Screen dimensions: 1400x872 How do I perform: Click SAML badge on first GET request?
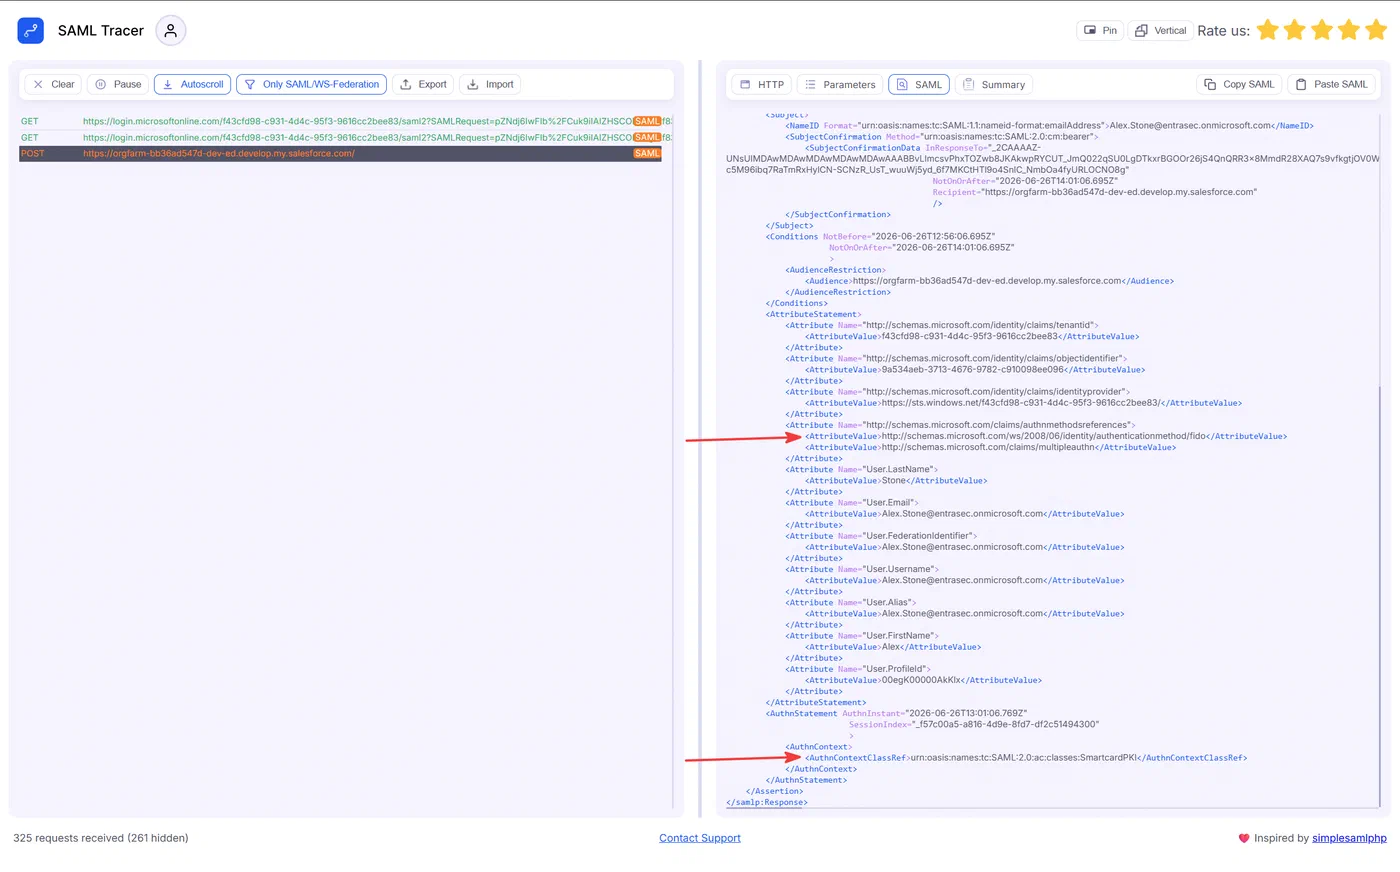click(x=647, y=121)
